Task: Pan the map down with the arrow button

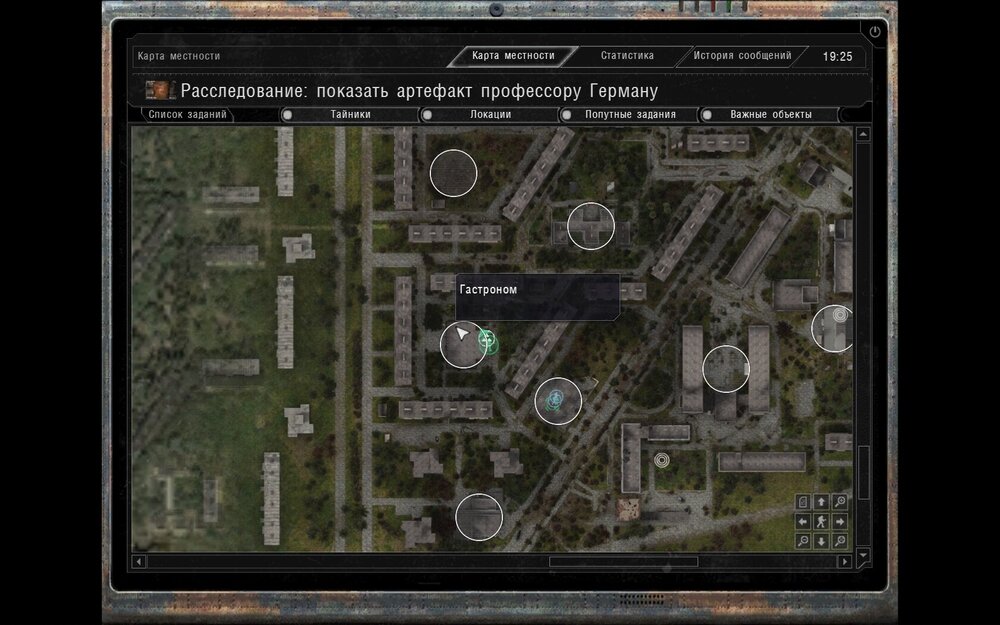Action: point(821,541)
